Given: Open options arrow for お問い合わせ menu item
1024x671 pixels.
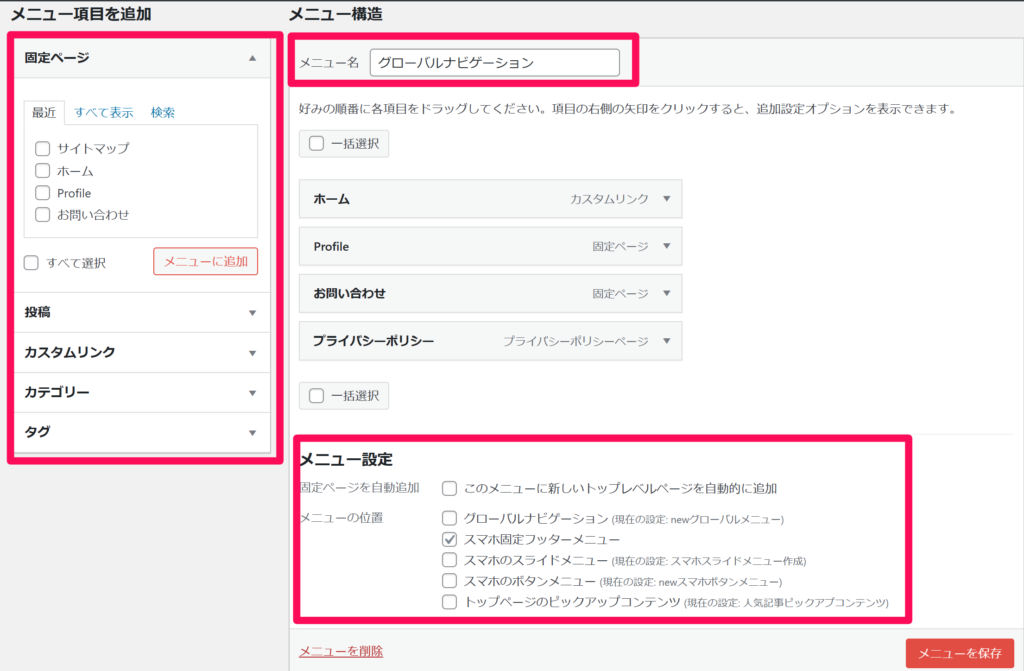Looking at the screenshot, I should click(x=667, y=294).
